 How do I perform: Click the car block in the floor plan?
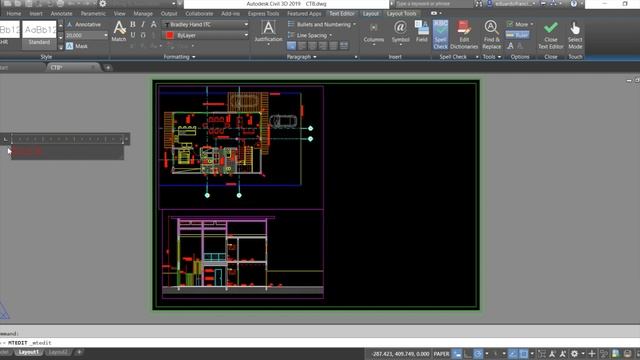283,121
